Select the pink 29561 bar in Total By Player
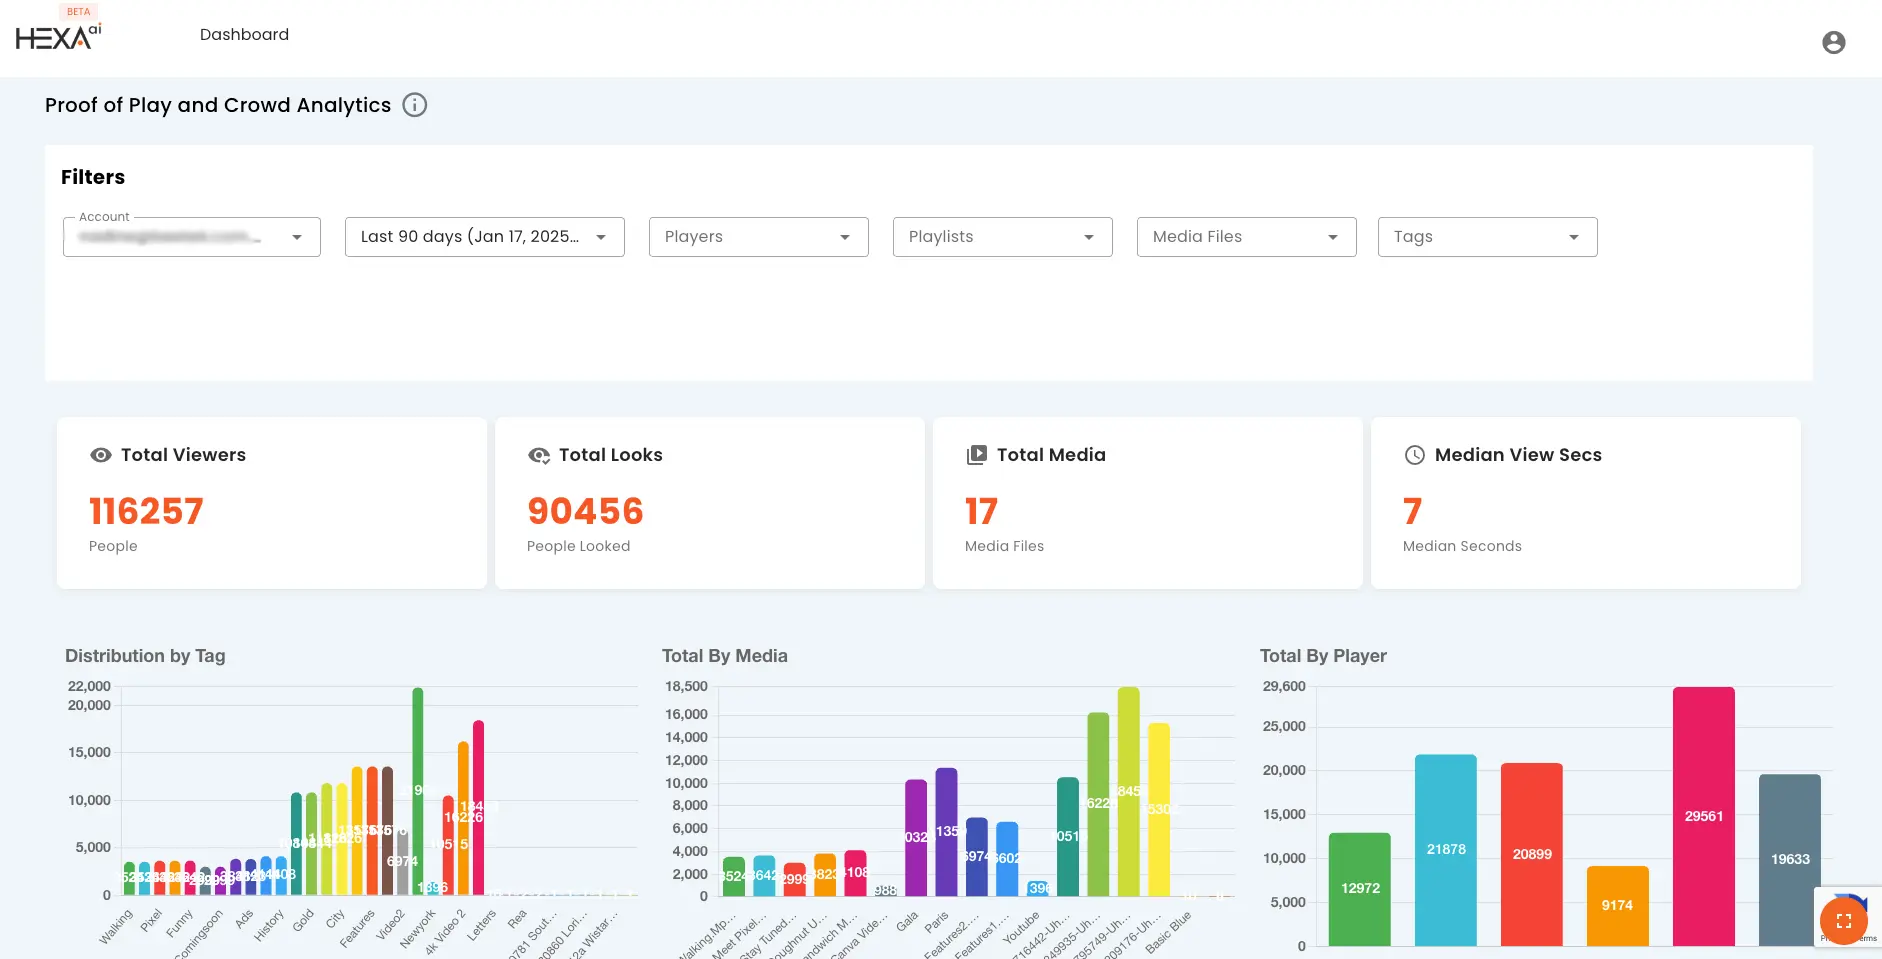The height and width of the screenshot is (959, 1882). click(1704, 815)
